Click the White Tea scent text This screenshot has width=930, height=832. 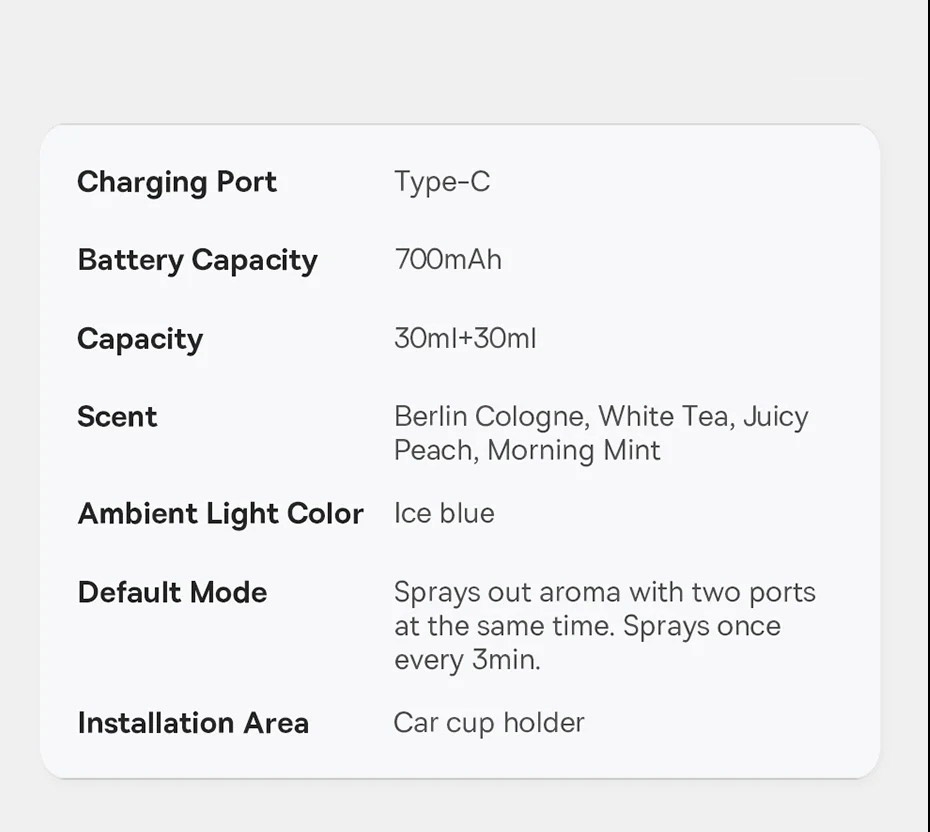click(x=664, y=416)
